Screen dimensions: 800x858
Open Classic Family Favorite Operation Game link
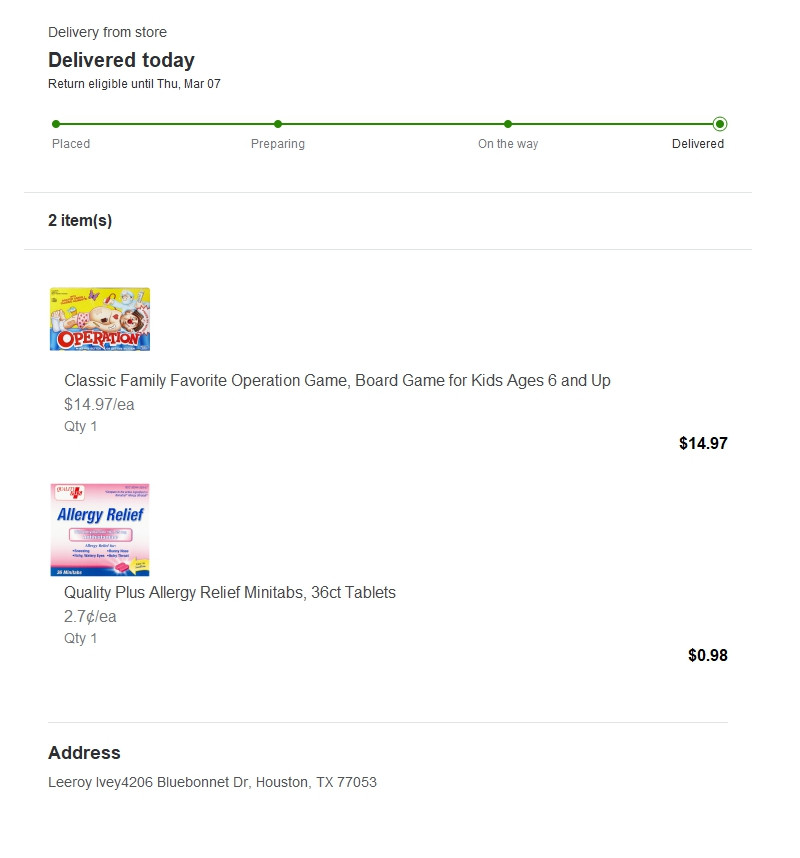(337, 380)
